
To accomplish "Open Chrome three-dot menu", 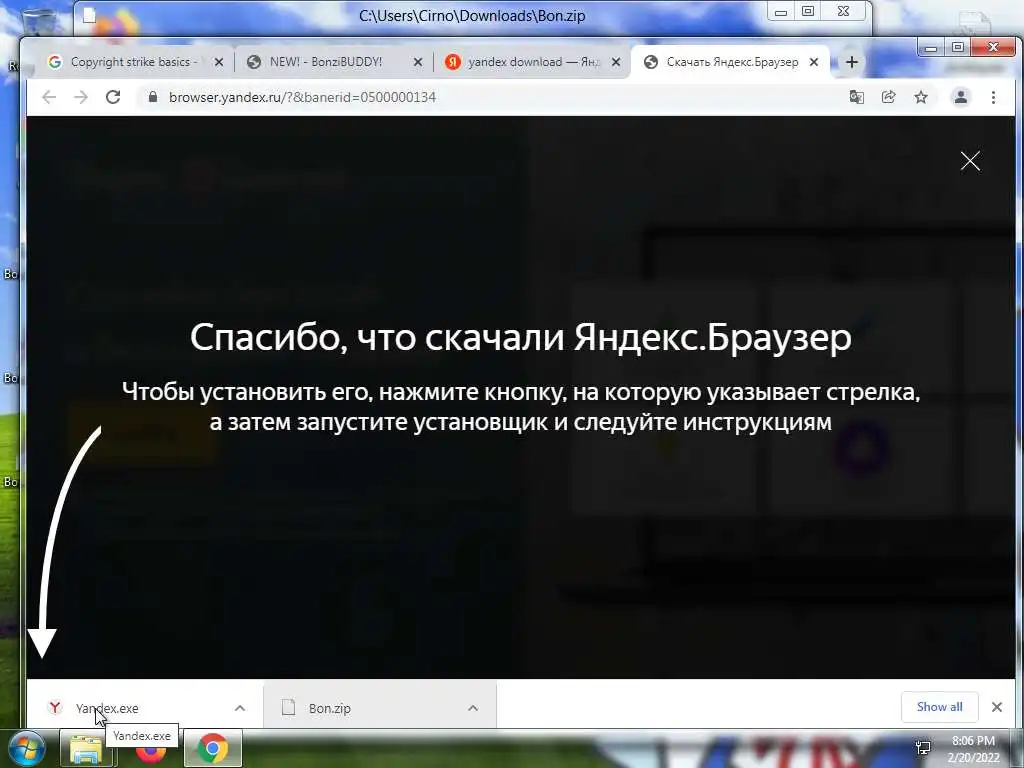I will [x=993, y=97].
